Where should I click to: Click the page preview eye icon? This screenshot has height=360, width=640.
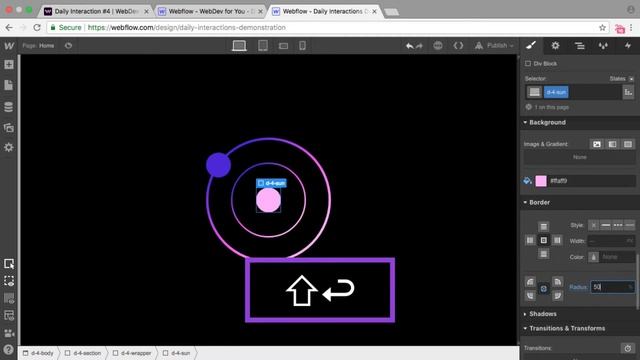(x=68, y=46)
